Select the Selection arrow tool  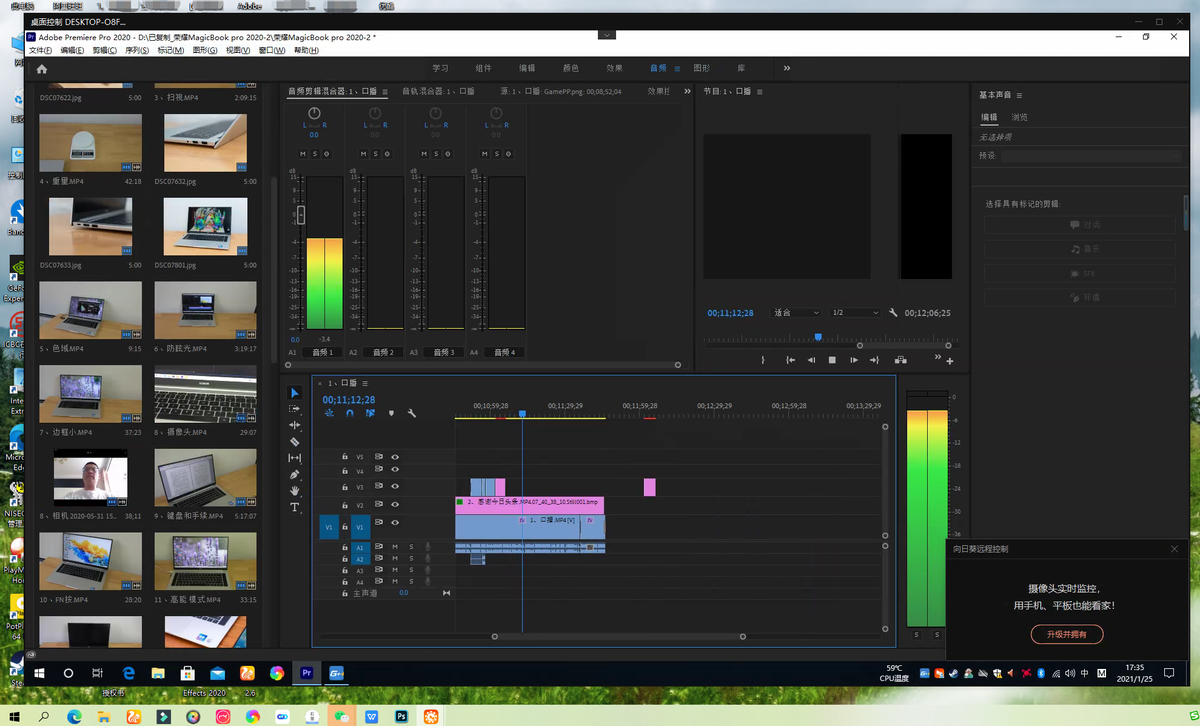click(295, 393)
